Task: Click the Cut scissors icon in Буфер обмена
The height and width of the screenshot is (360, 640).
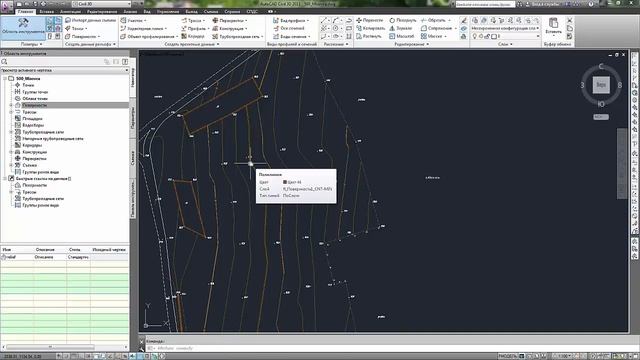Action: pos(570,20)
